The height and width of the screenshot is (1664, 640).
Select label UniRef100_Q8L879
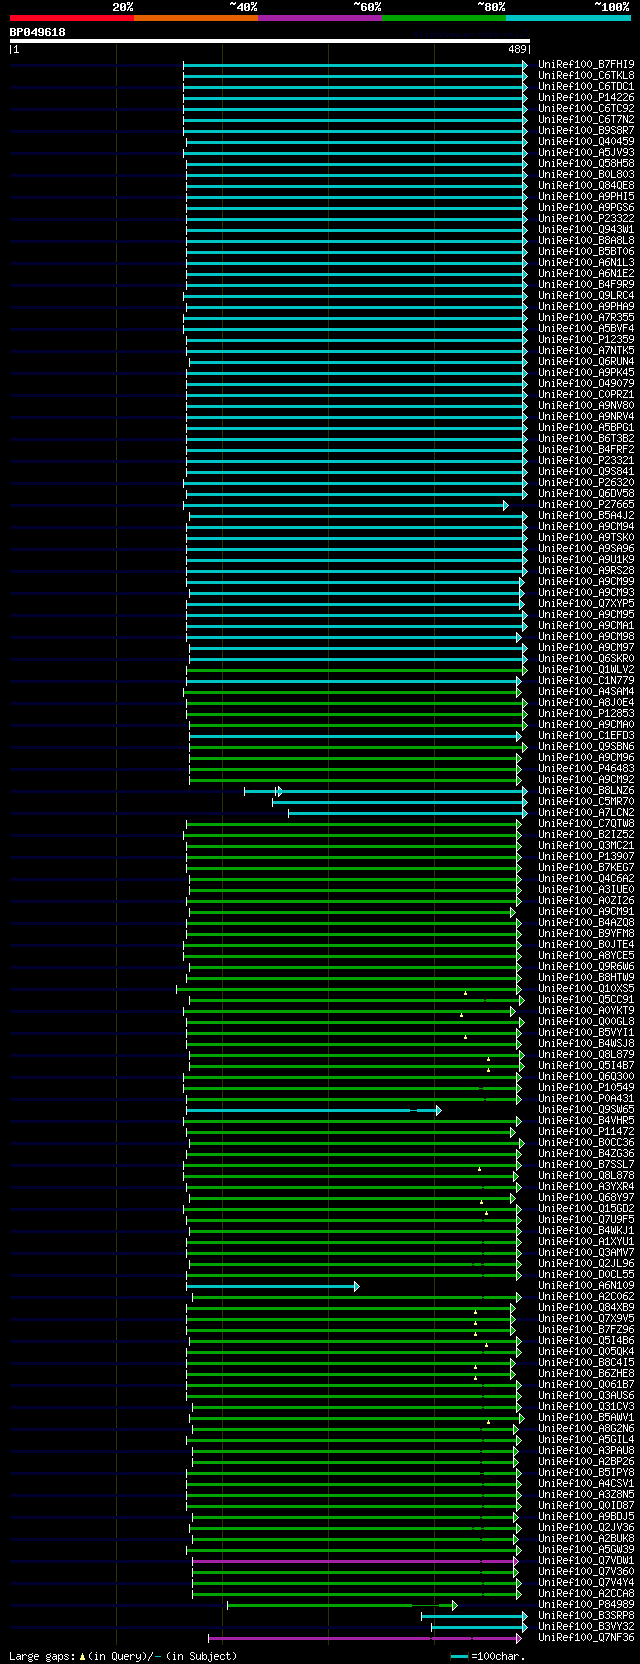coord(586,1054)
